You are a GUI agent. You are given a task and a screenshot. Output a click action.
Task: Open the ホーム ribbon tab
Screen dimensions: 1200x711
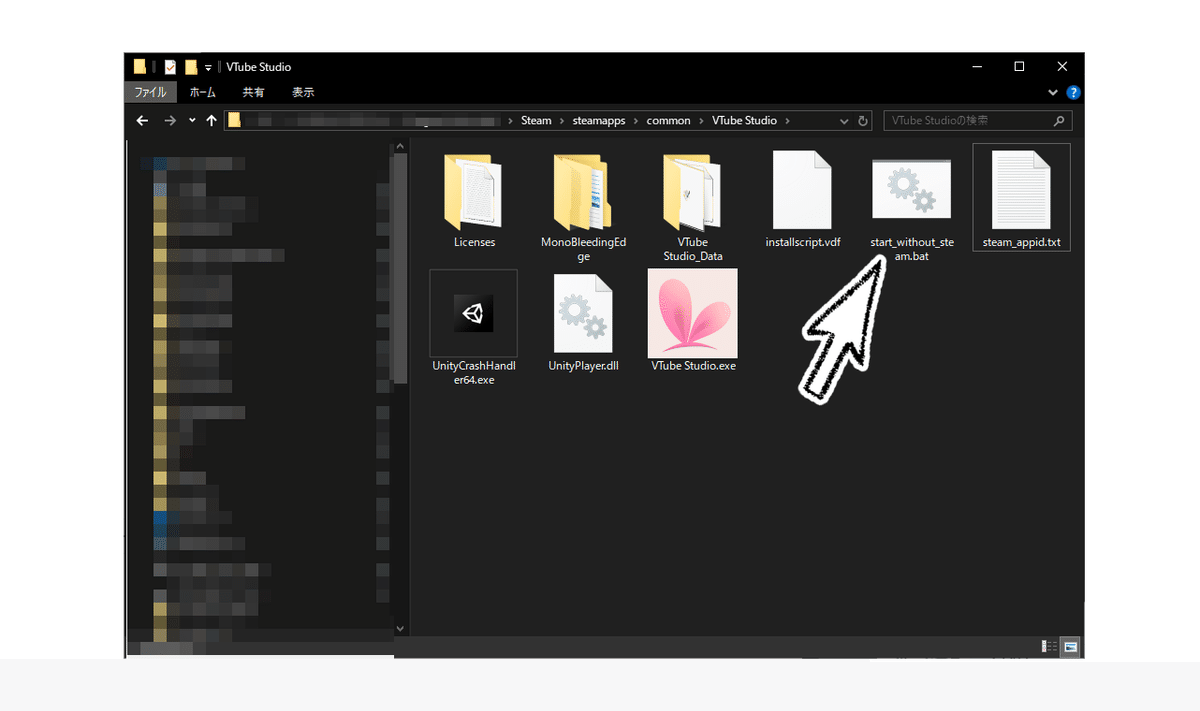202,92
